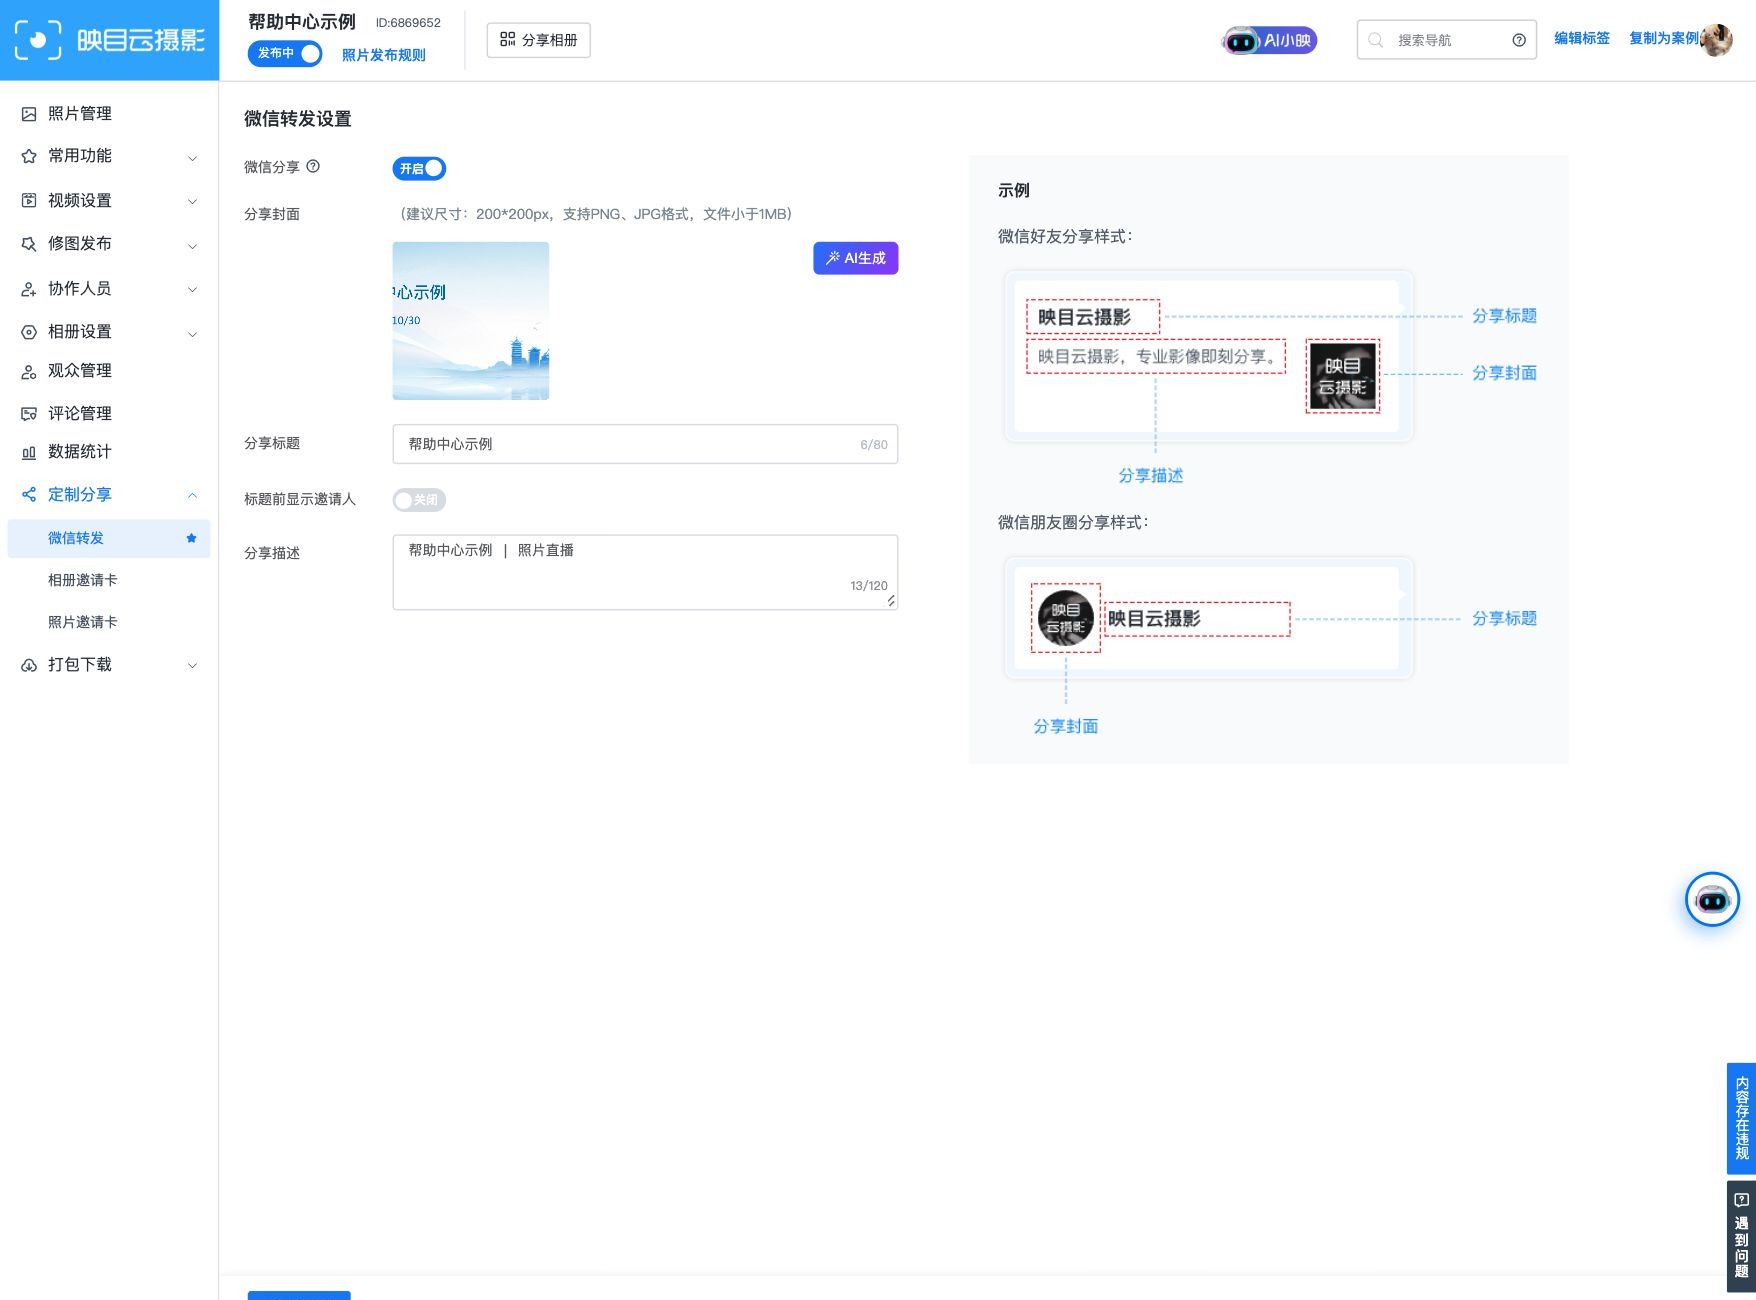
Task: Open the 照片发布规则 link
Action: 384,55
